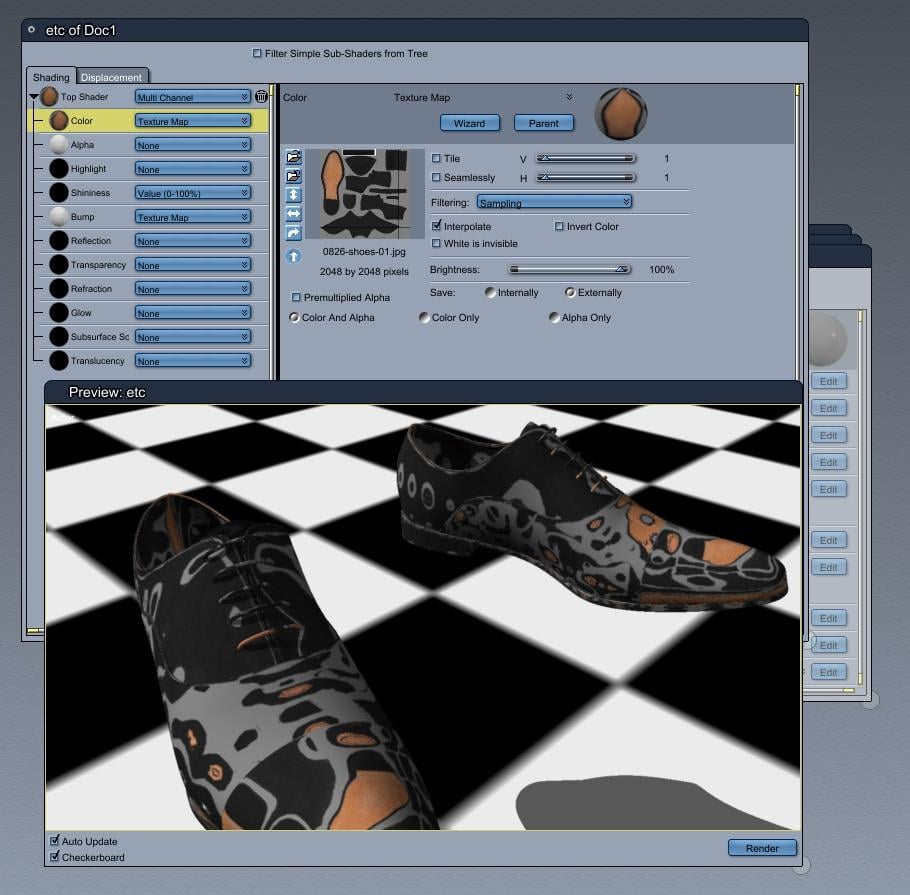Click the Subsurface Sc channel sphere icon
This screenshot has width=910, height=895.
(x=59, y=337)
